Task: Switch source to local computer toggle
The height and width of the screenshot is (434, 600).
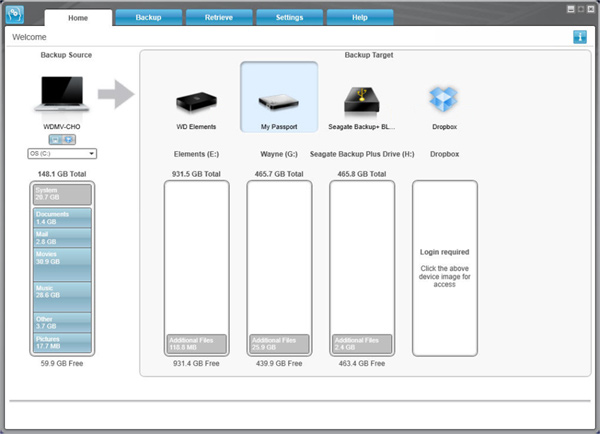Action: pos(55,140)
